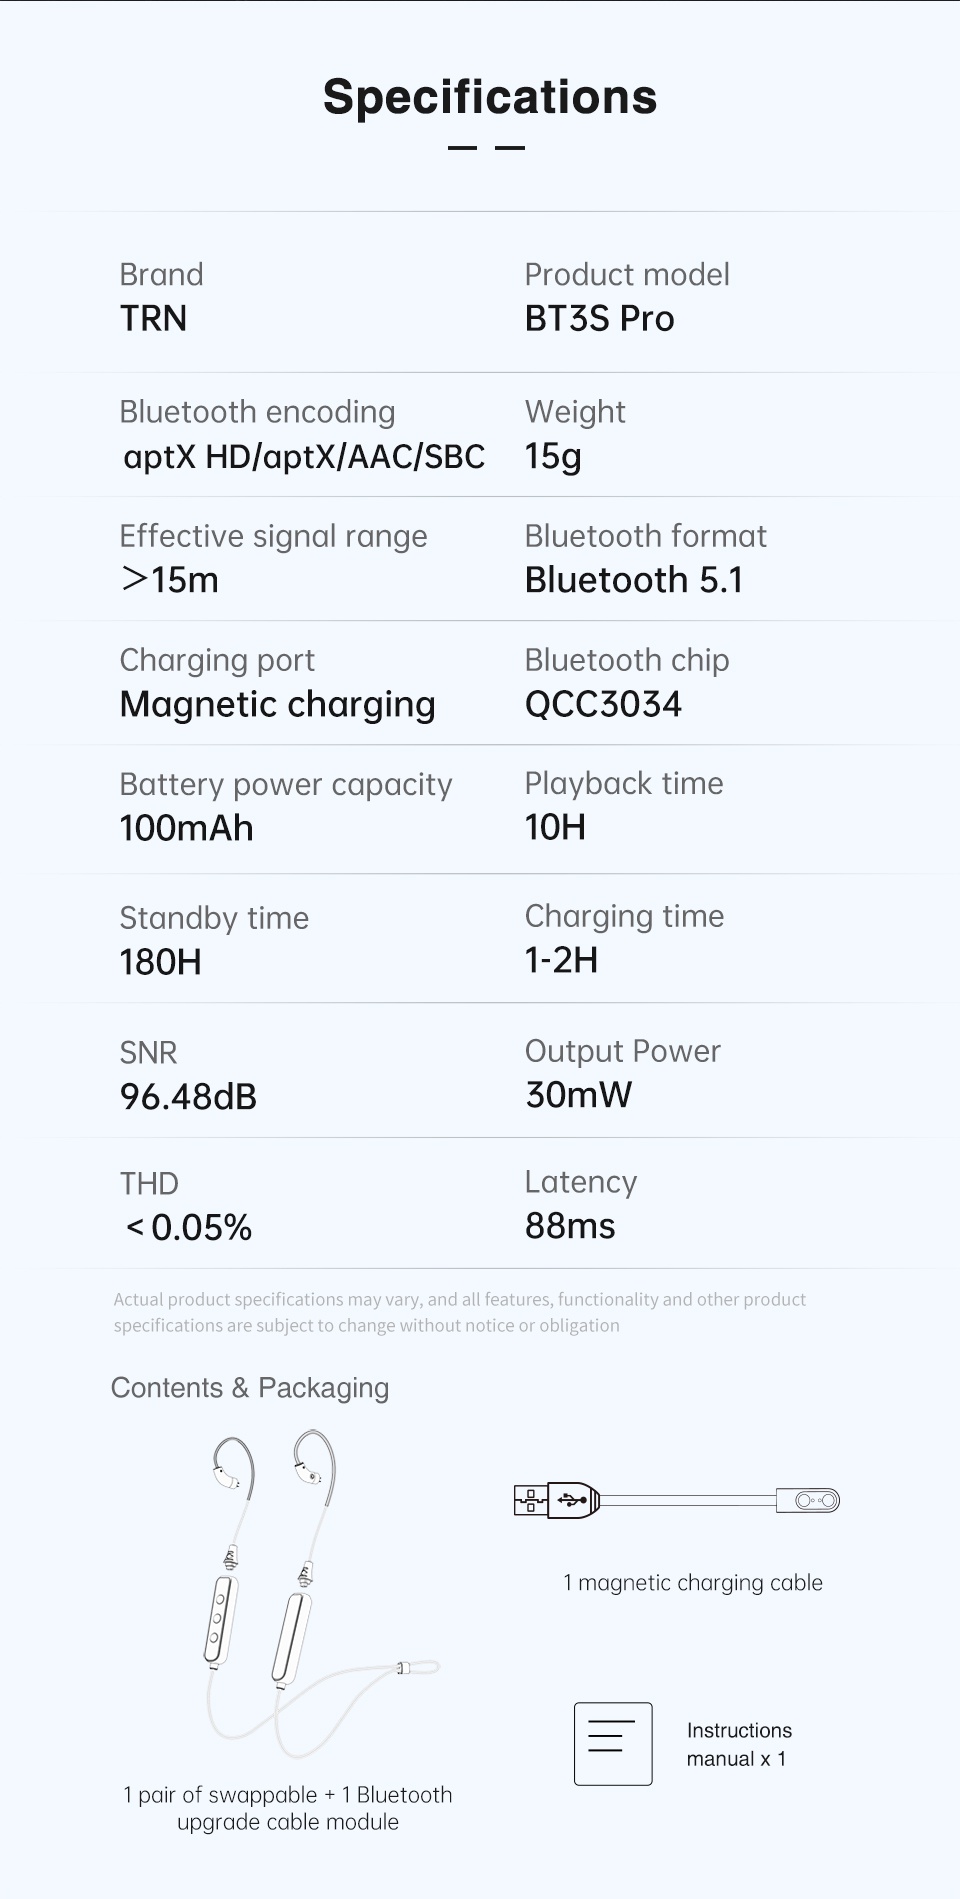Image resolution: width=960 pixels, height=1899 pixels.
Task: Click the "1 magnetic charging cable" caption
Action: [693, 1583]
